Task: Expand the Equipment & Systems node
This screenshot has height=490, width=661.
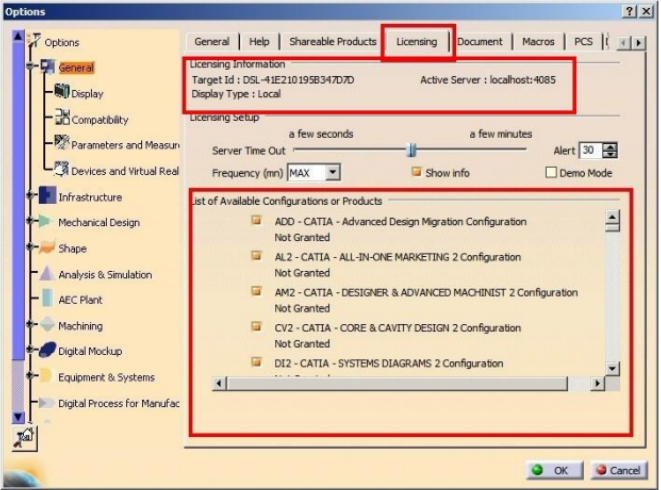Action: pyautogui.click(x=31, y=377)
